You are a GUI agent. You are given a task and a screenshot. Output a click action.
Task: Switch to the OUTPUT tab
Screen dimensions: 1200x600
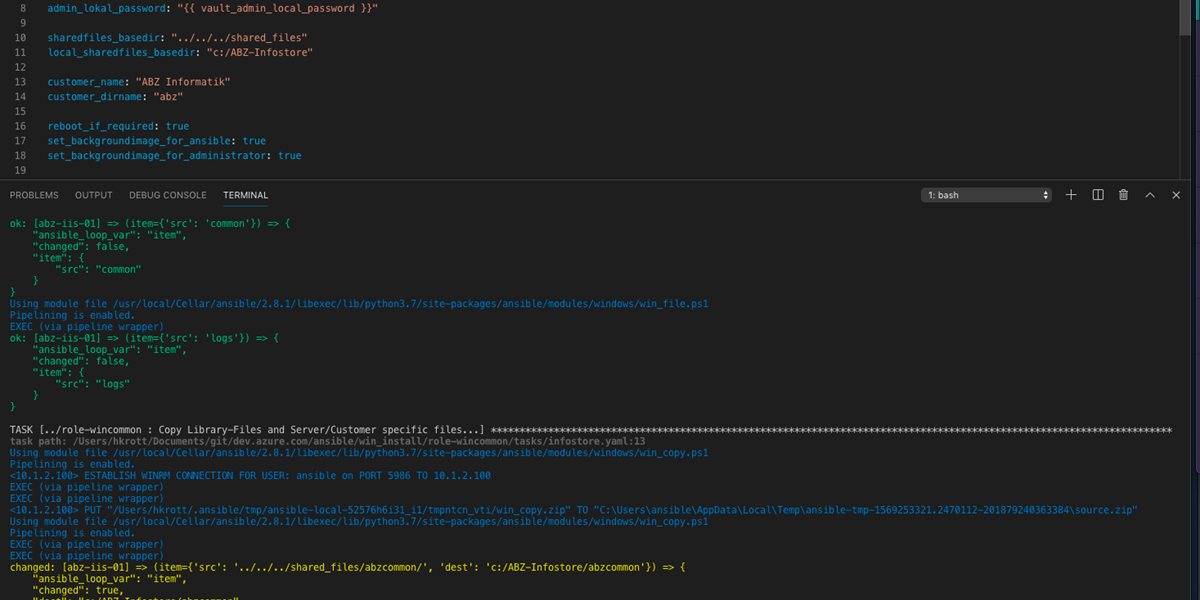coord(93,195)
